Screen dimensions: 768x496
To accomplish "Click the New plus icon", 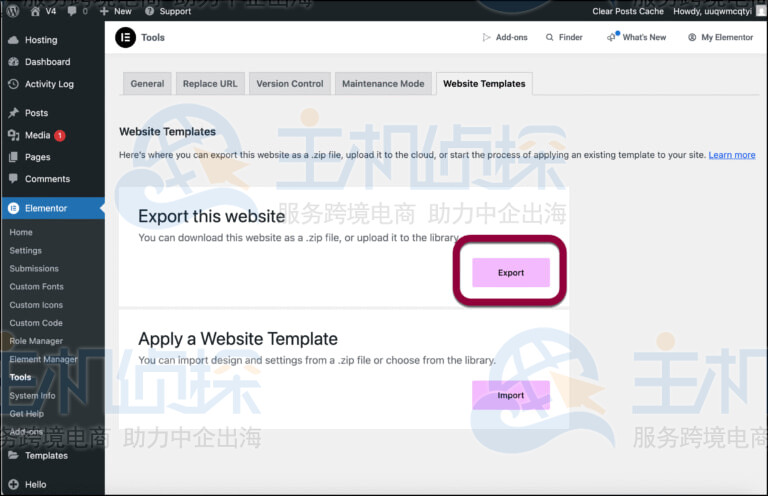I will click(x=104, y=11).
